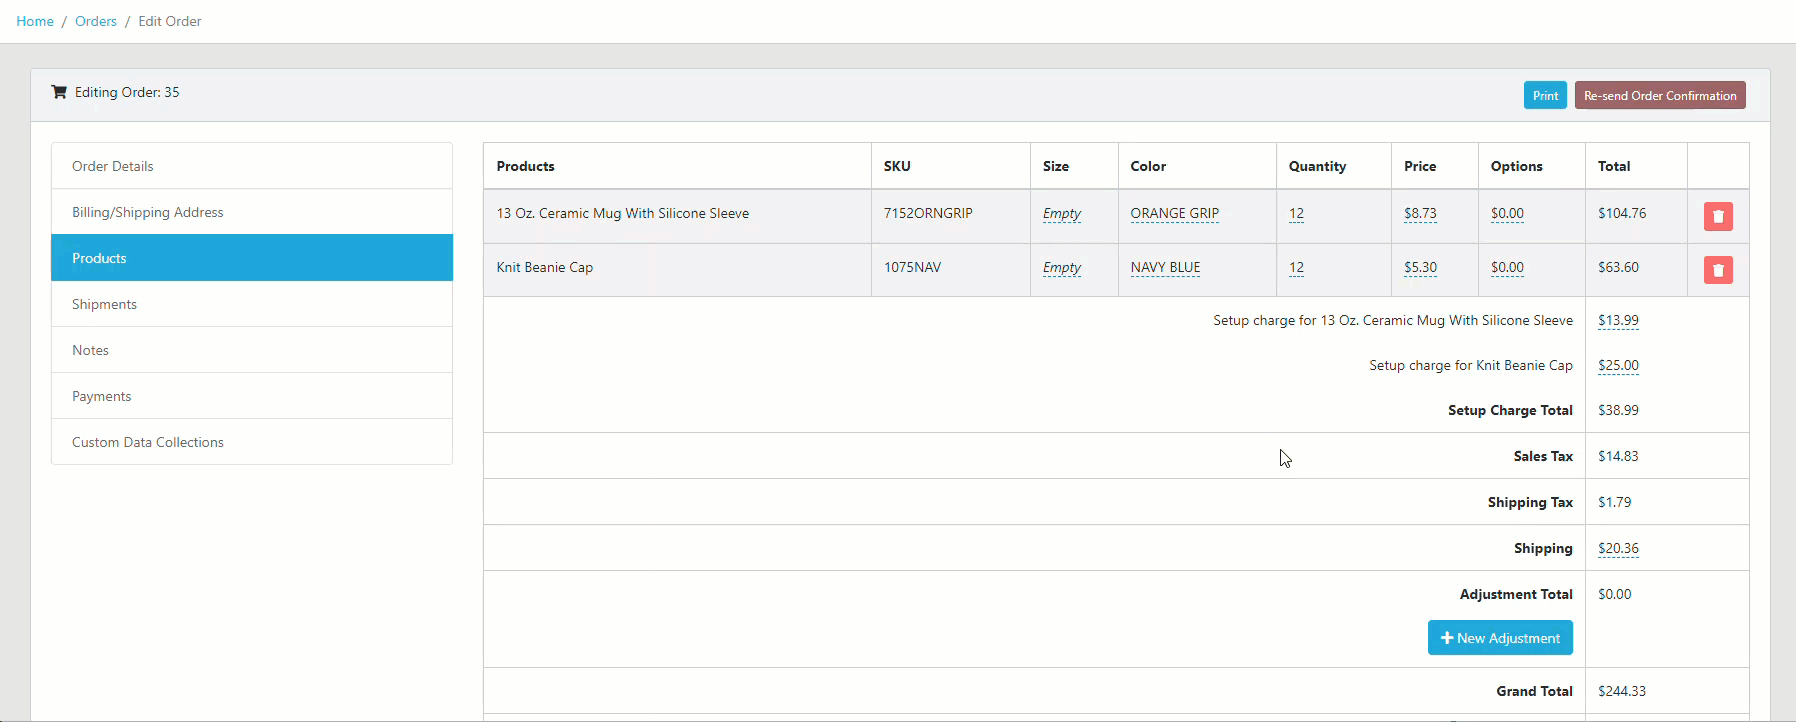Delete the Ceramic Mug product row
Screen dimensions: 1796x722
click(1717, 216)
